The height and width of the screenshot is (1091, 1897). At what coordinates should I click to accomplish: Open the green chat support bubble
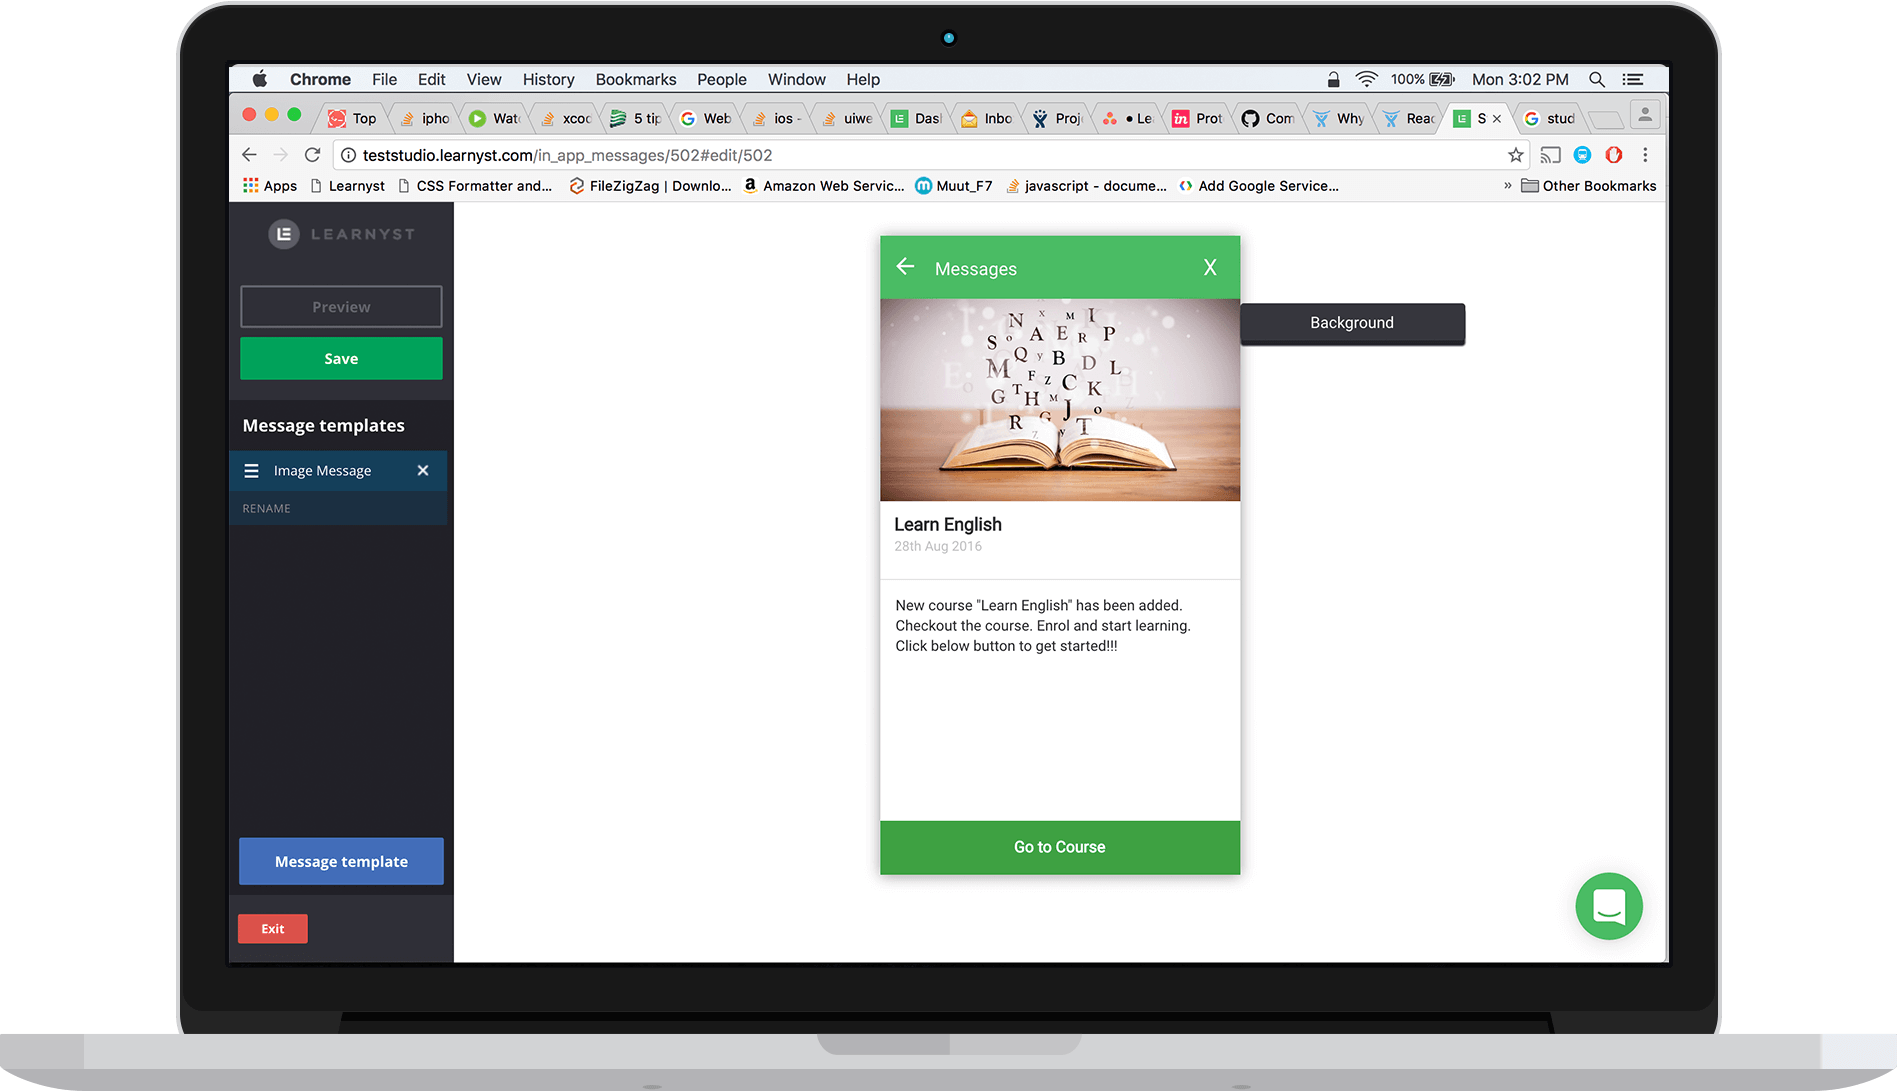[1608, 907]
